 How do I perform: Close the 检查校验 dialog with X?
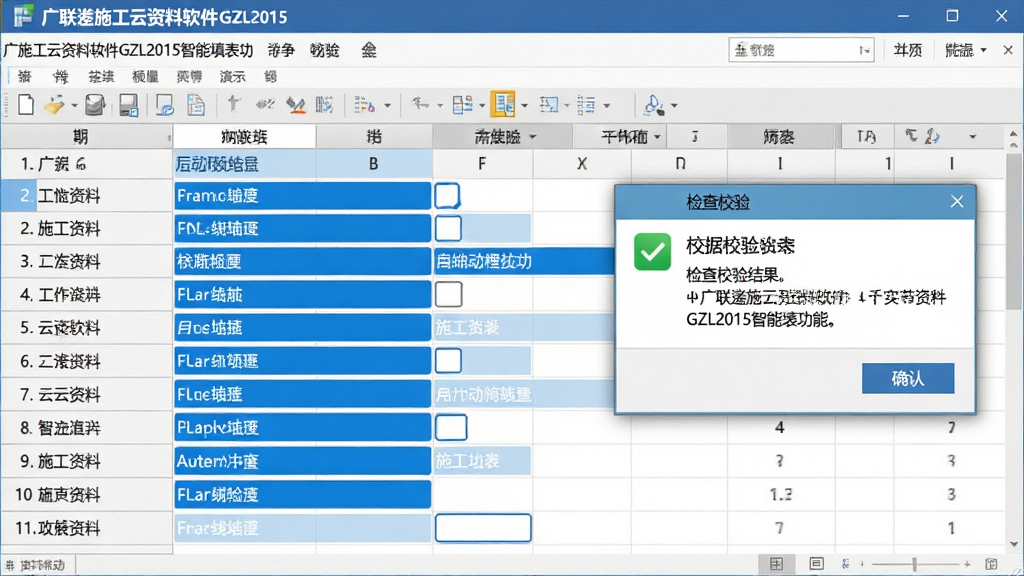click(x=957, y=202)
